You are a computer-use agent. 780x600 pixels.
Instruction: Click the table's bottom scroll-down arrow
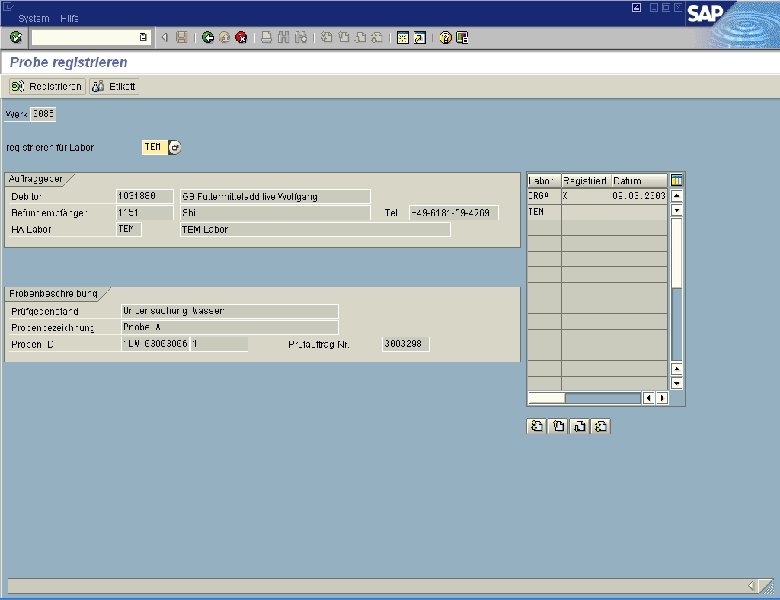tap(677, 383)
